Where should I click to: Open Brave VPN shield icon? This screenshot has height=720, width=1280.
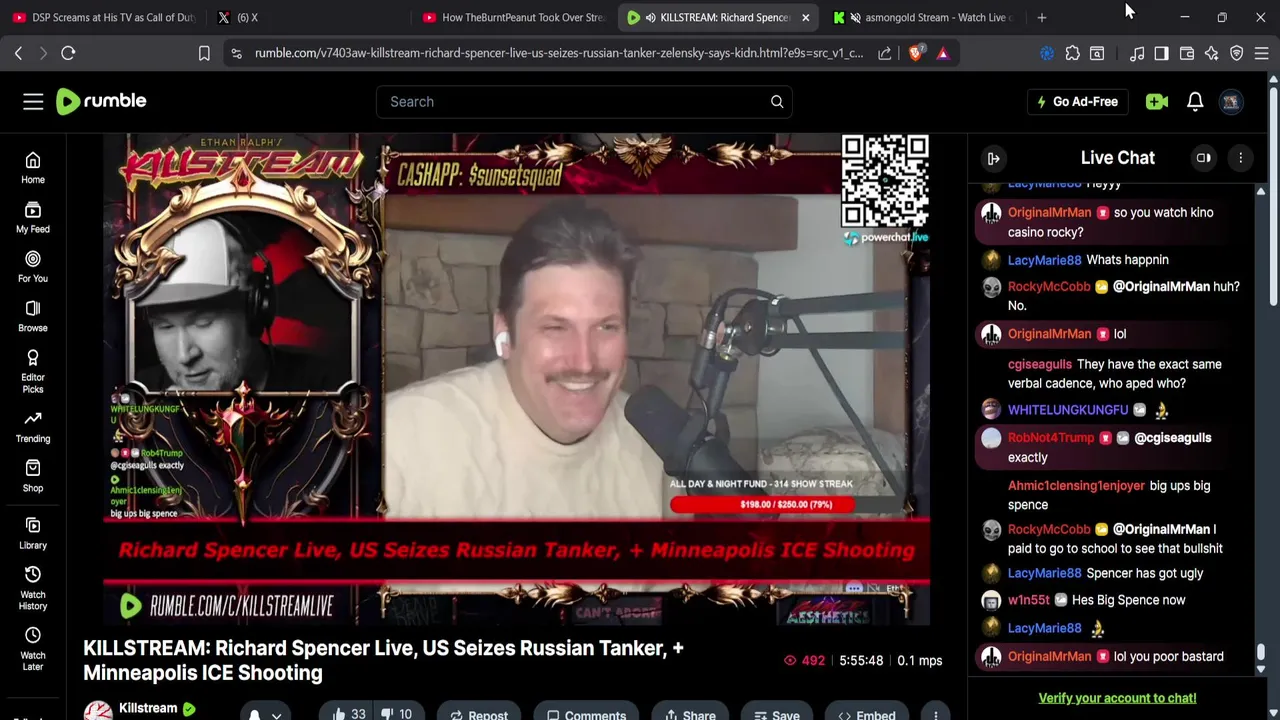[x=1236, y=53]
